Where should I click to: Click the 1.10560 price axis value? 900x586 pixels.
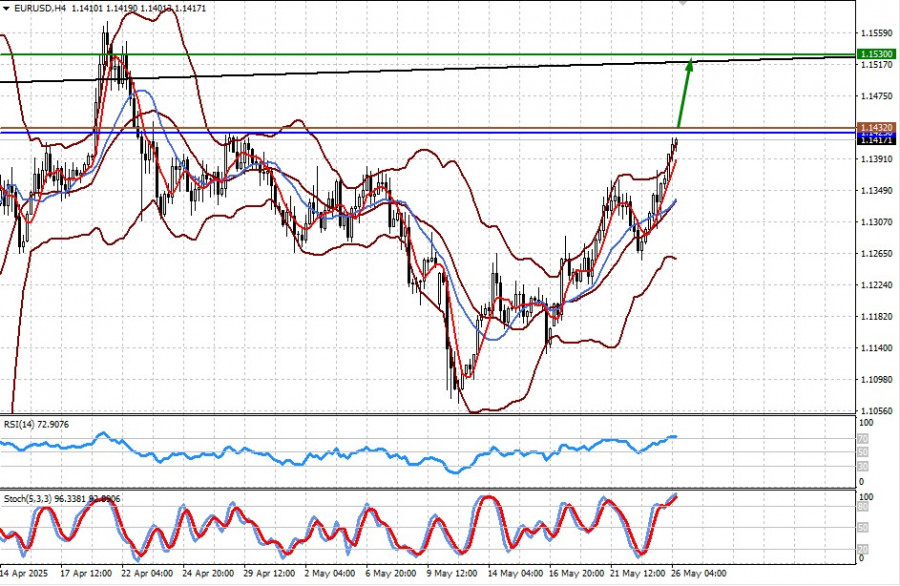[x=876, y=411]
